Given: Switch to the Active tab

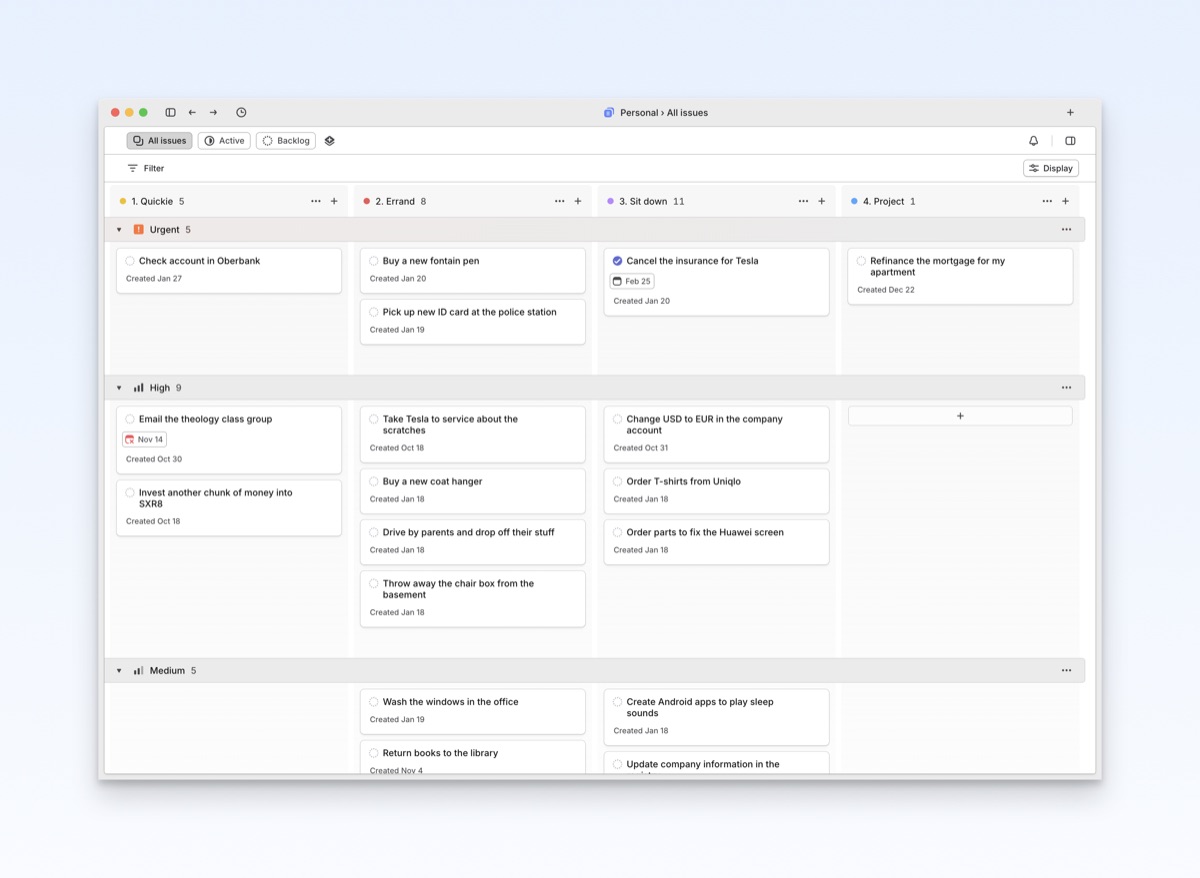Looking at the screenshot, I should tap(224, 140).
